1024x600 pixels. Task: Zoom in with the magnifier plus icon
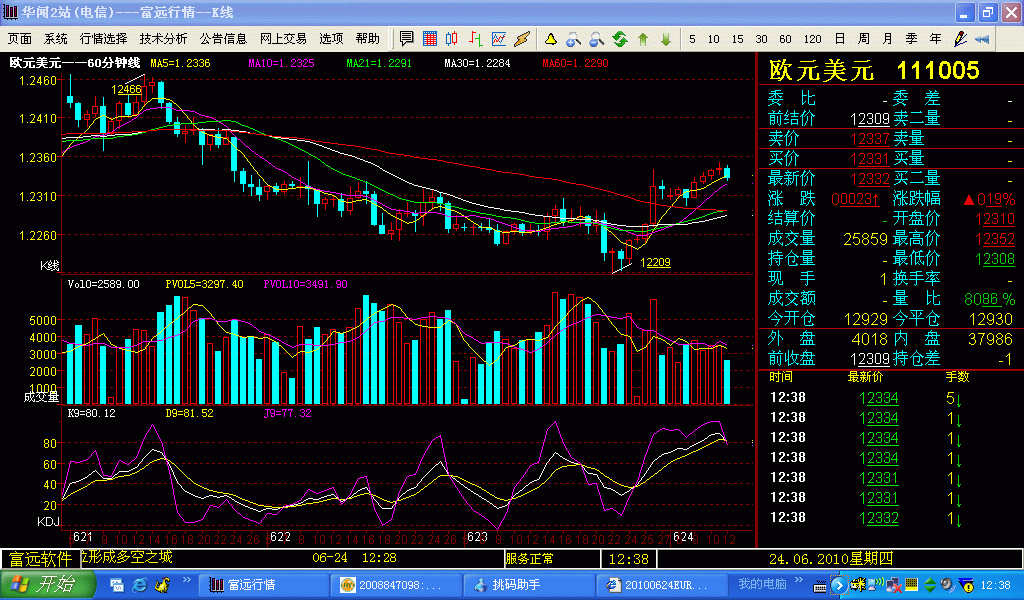(x=573, y=39)
